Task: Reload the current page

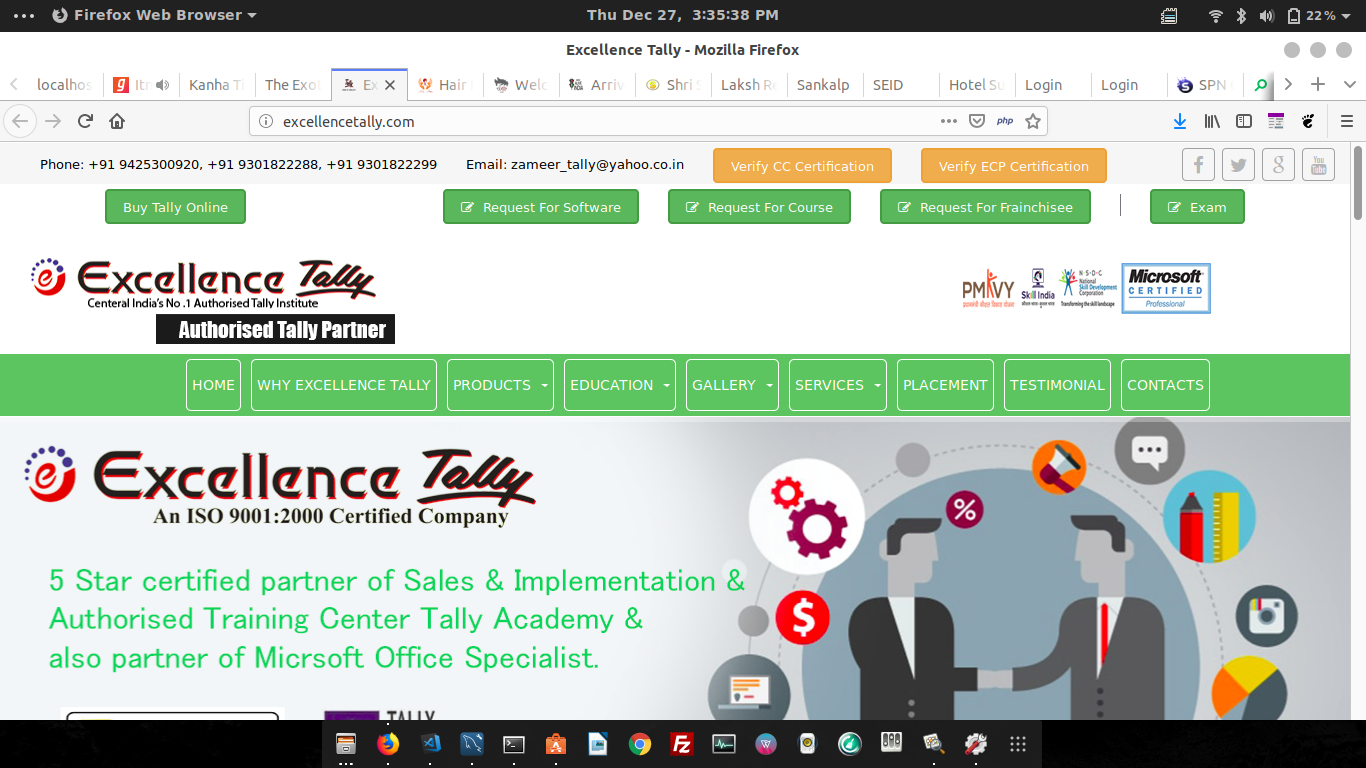Action: point(85,121)
